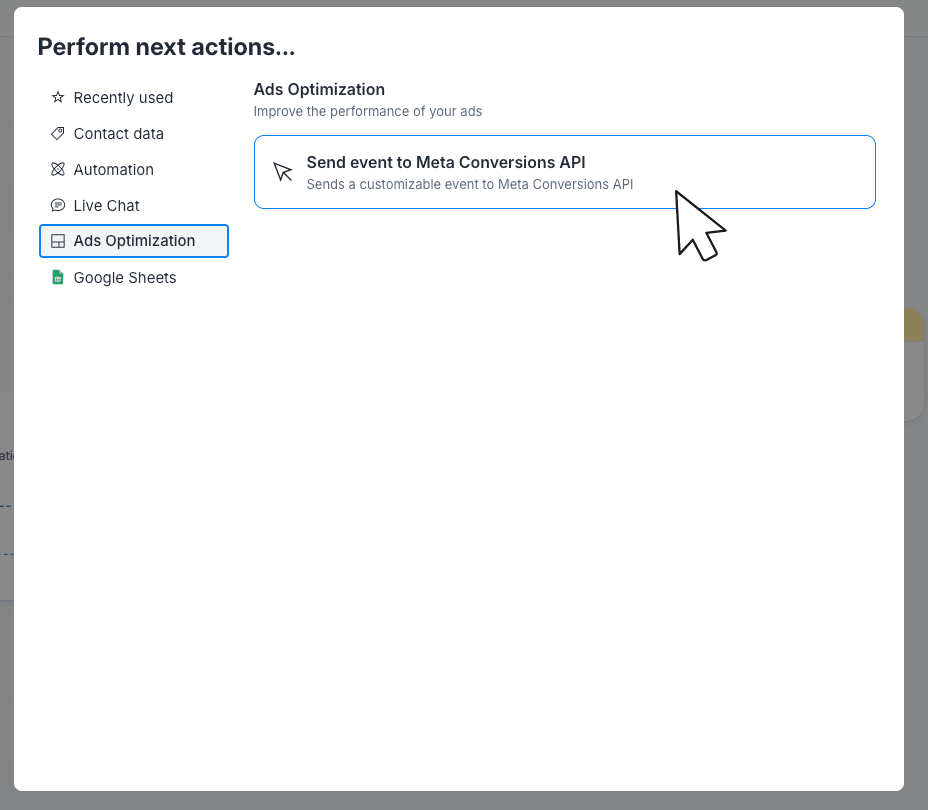Open the Recently used category

point(134,98)
